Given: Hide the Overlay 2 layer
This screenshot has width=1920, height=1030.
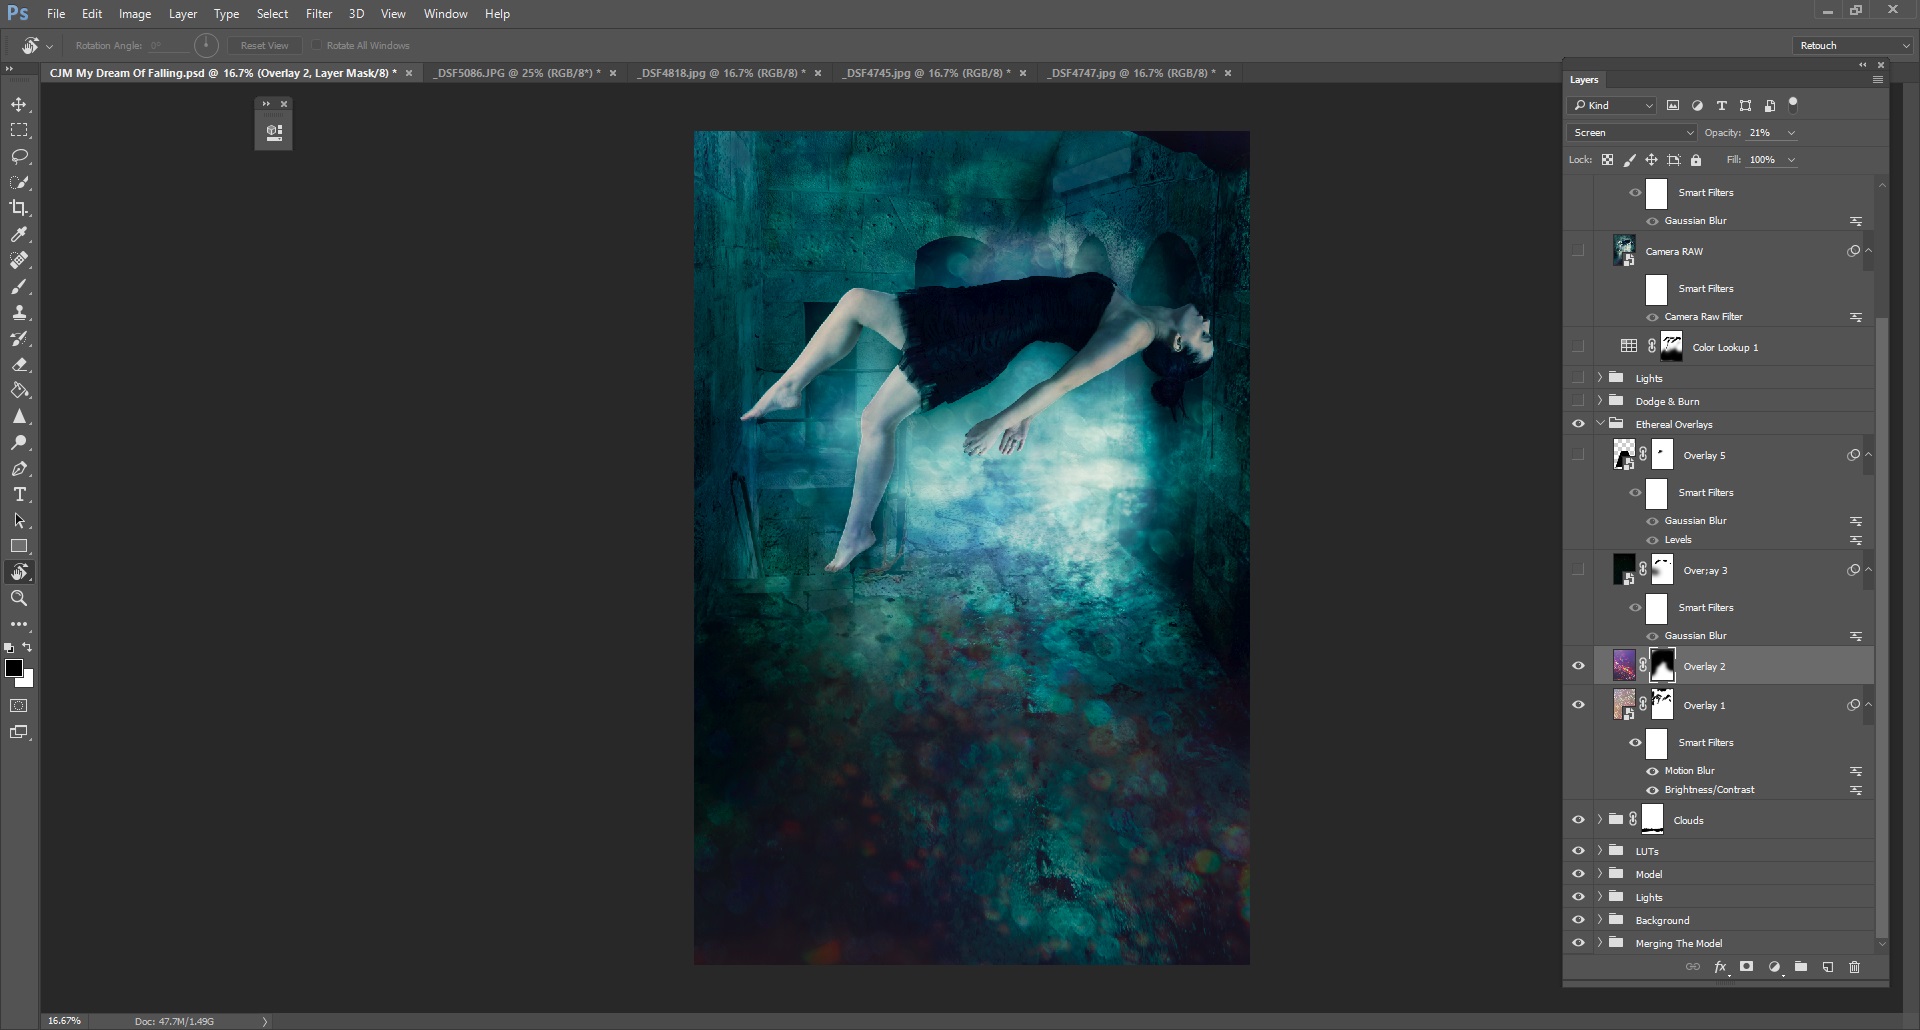Looking at the screenshot, I should 1578,665.
